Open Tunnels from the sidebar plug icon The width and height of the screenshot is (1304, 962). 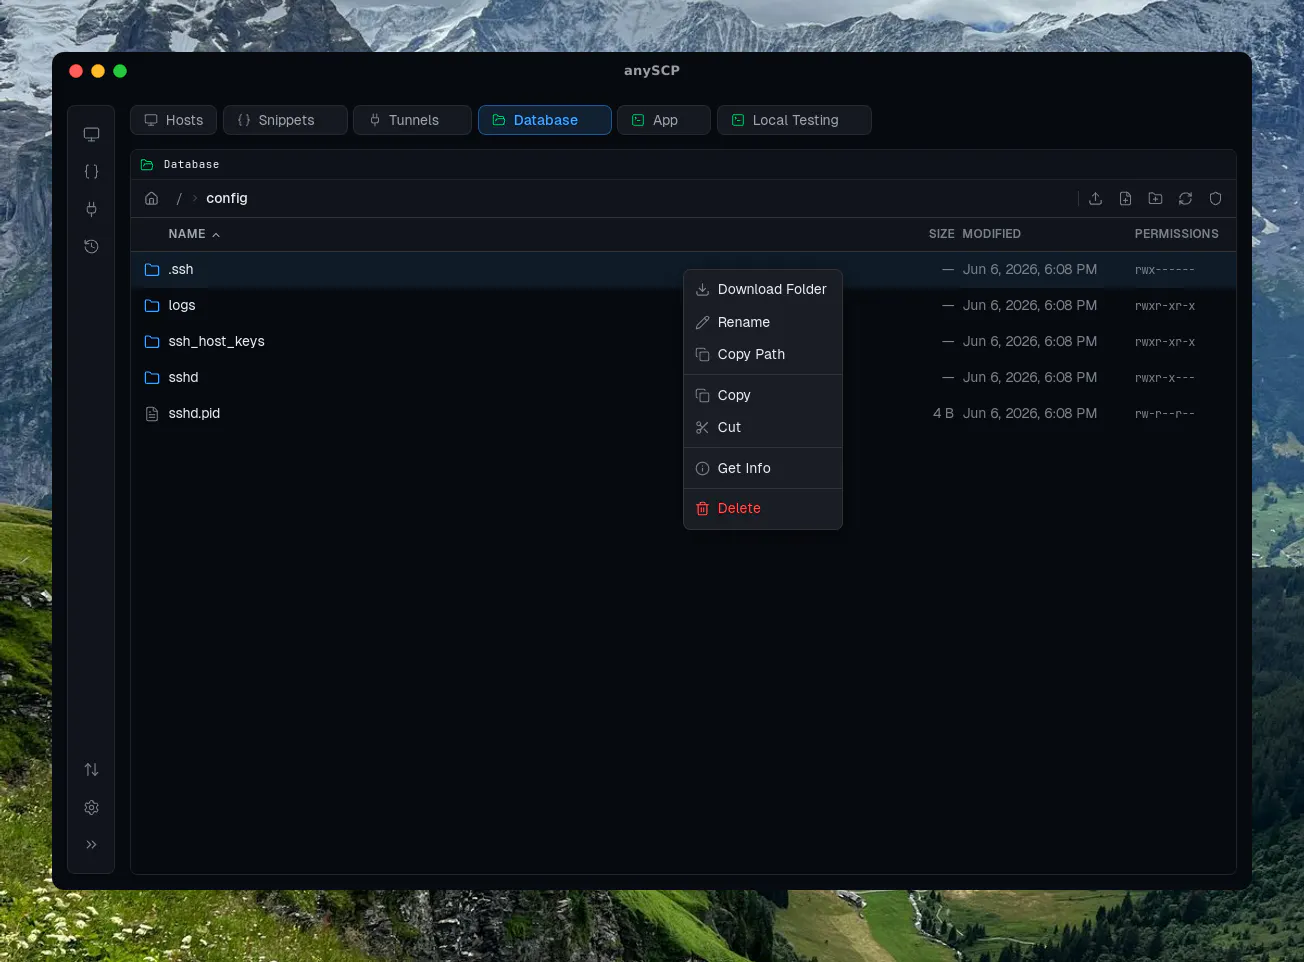[91, 209]
